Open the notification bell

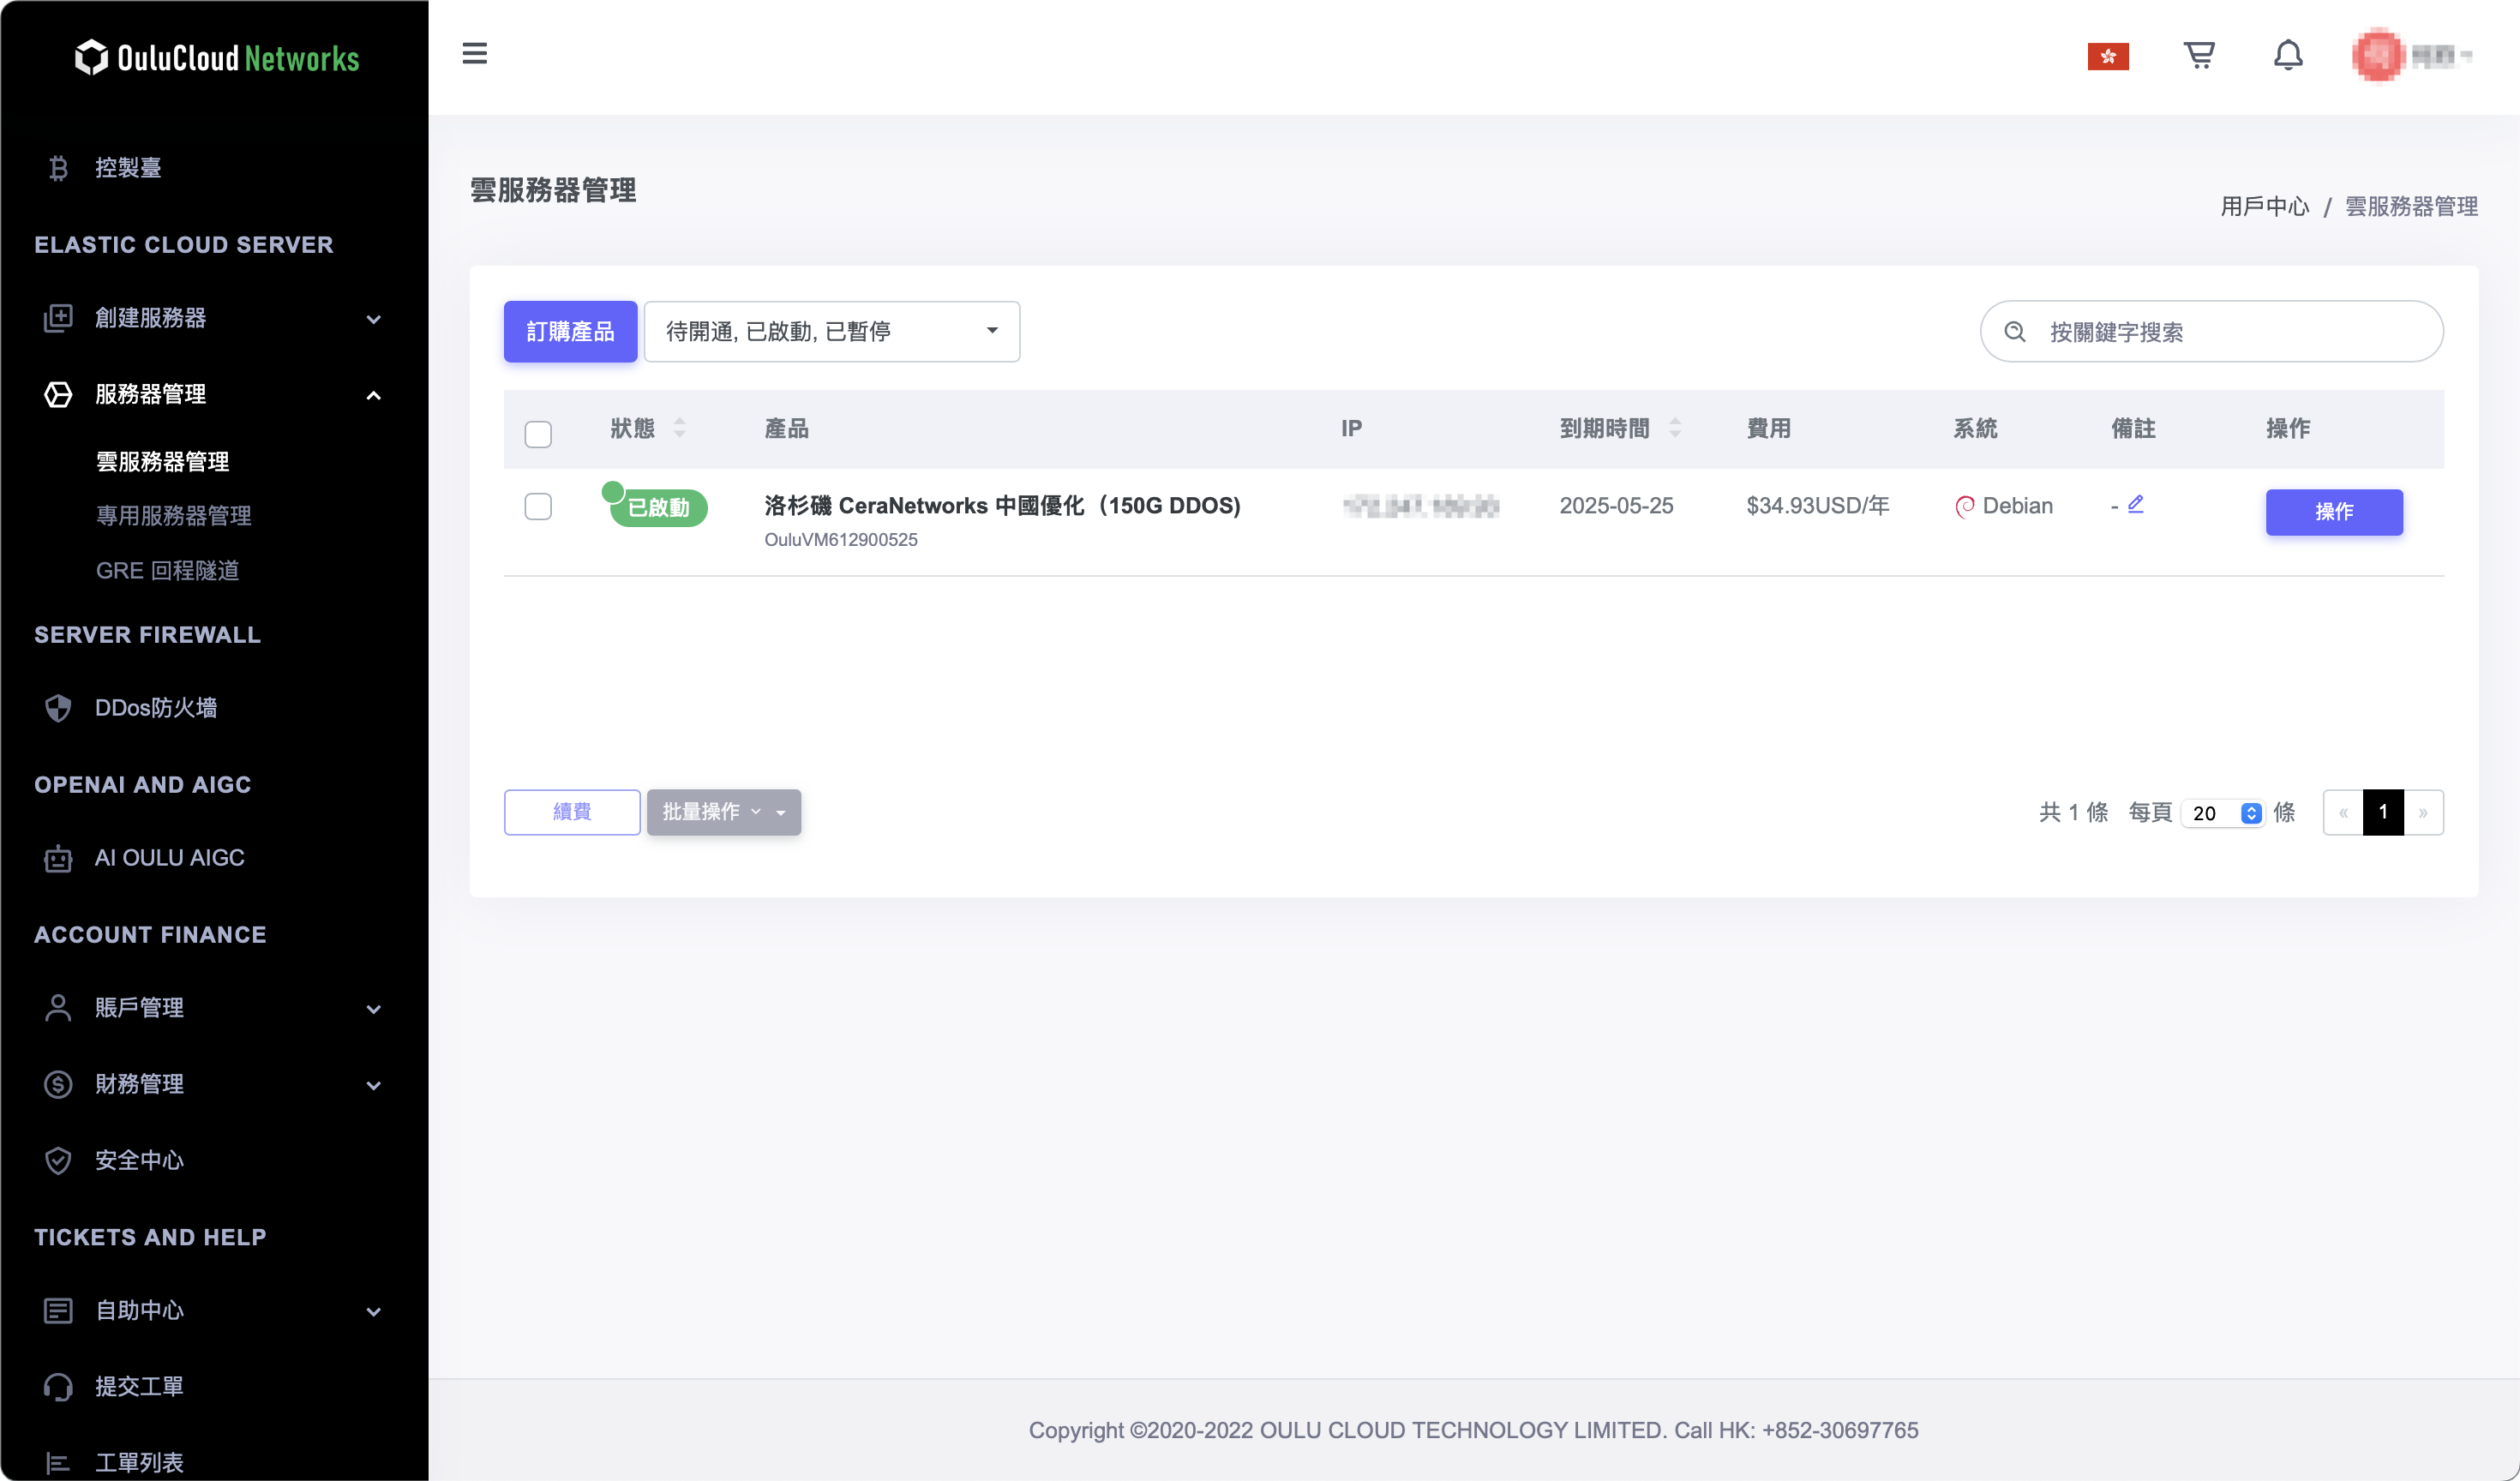[x=2287, y=55]
